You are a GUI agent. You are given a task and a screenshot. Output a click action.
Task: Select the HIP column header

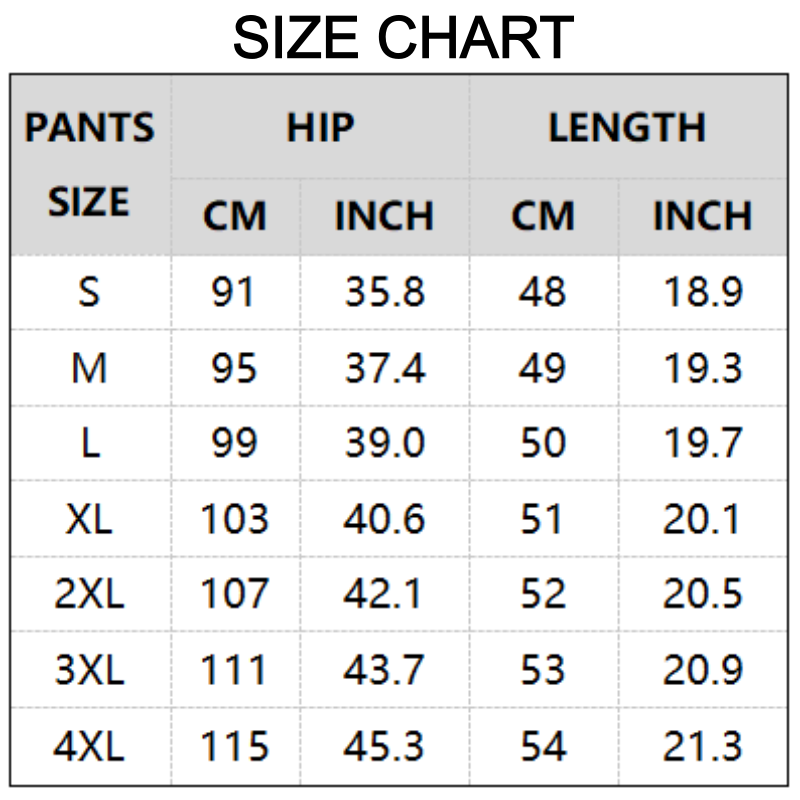[320, 127]
